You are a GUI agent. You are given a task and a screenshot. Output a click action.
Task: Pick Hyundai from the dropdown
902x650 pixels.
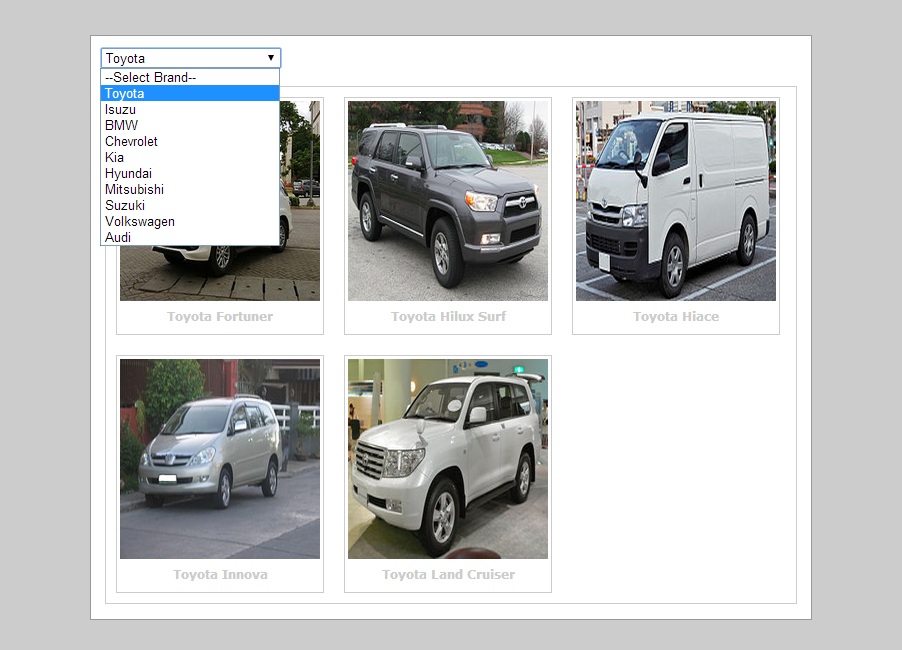pos(190,174)
